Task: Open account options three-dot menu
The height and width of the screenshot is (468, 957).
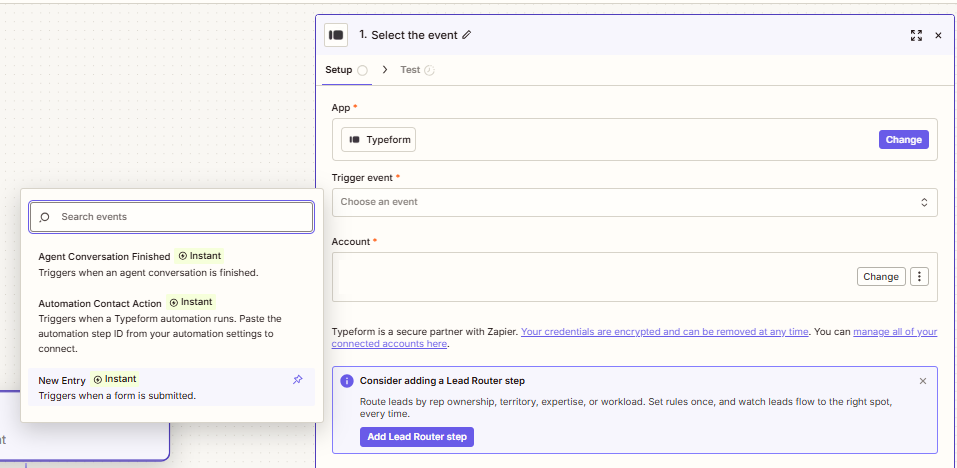Action: tap(919, 276)
